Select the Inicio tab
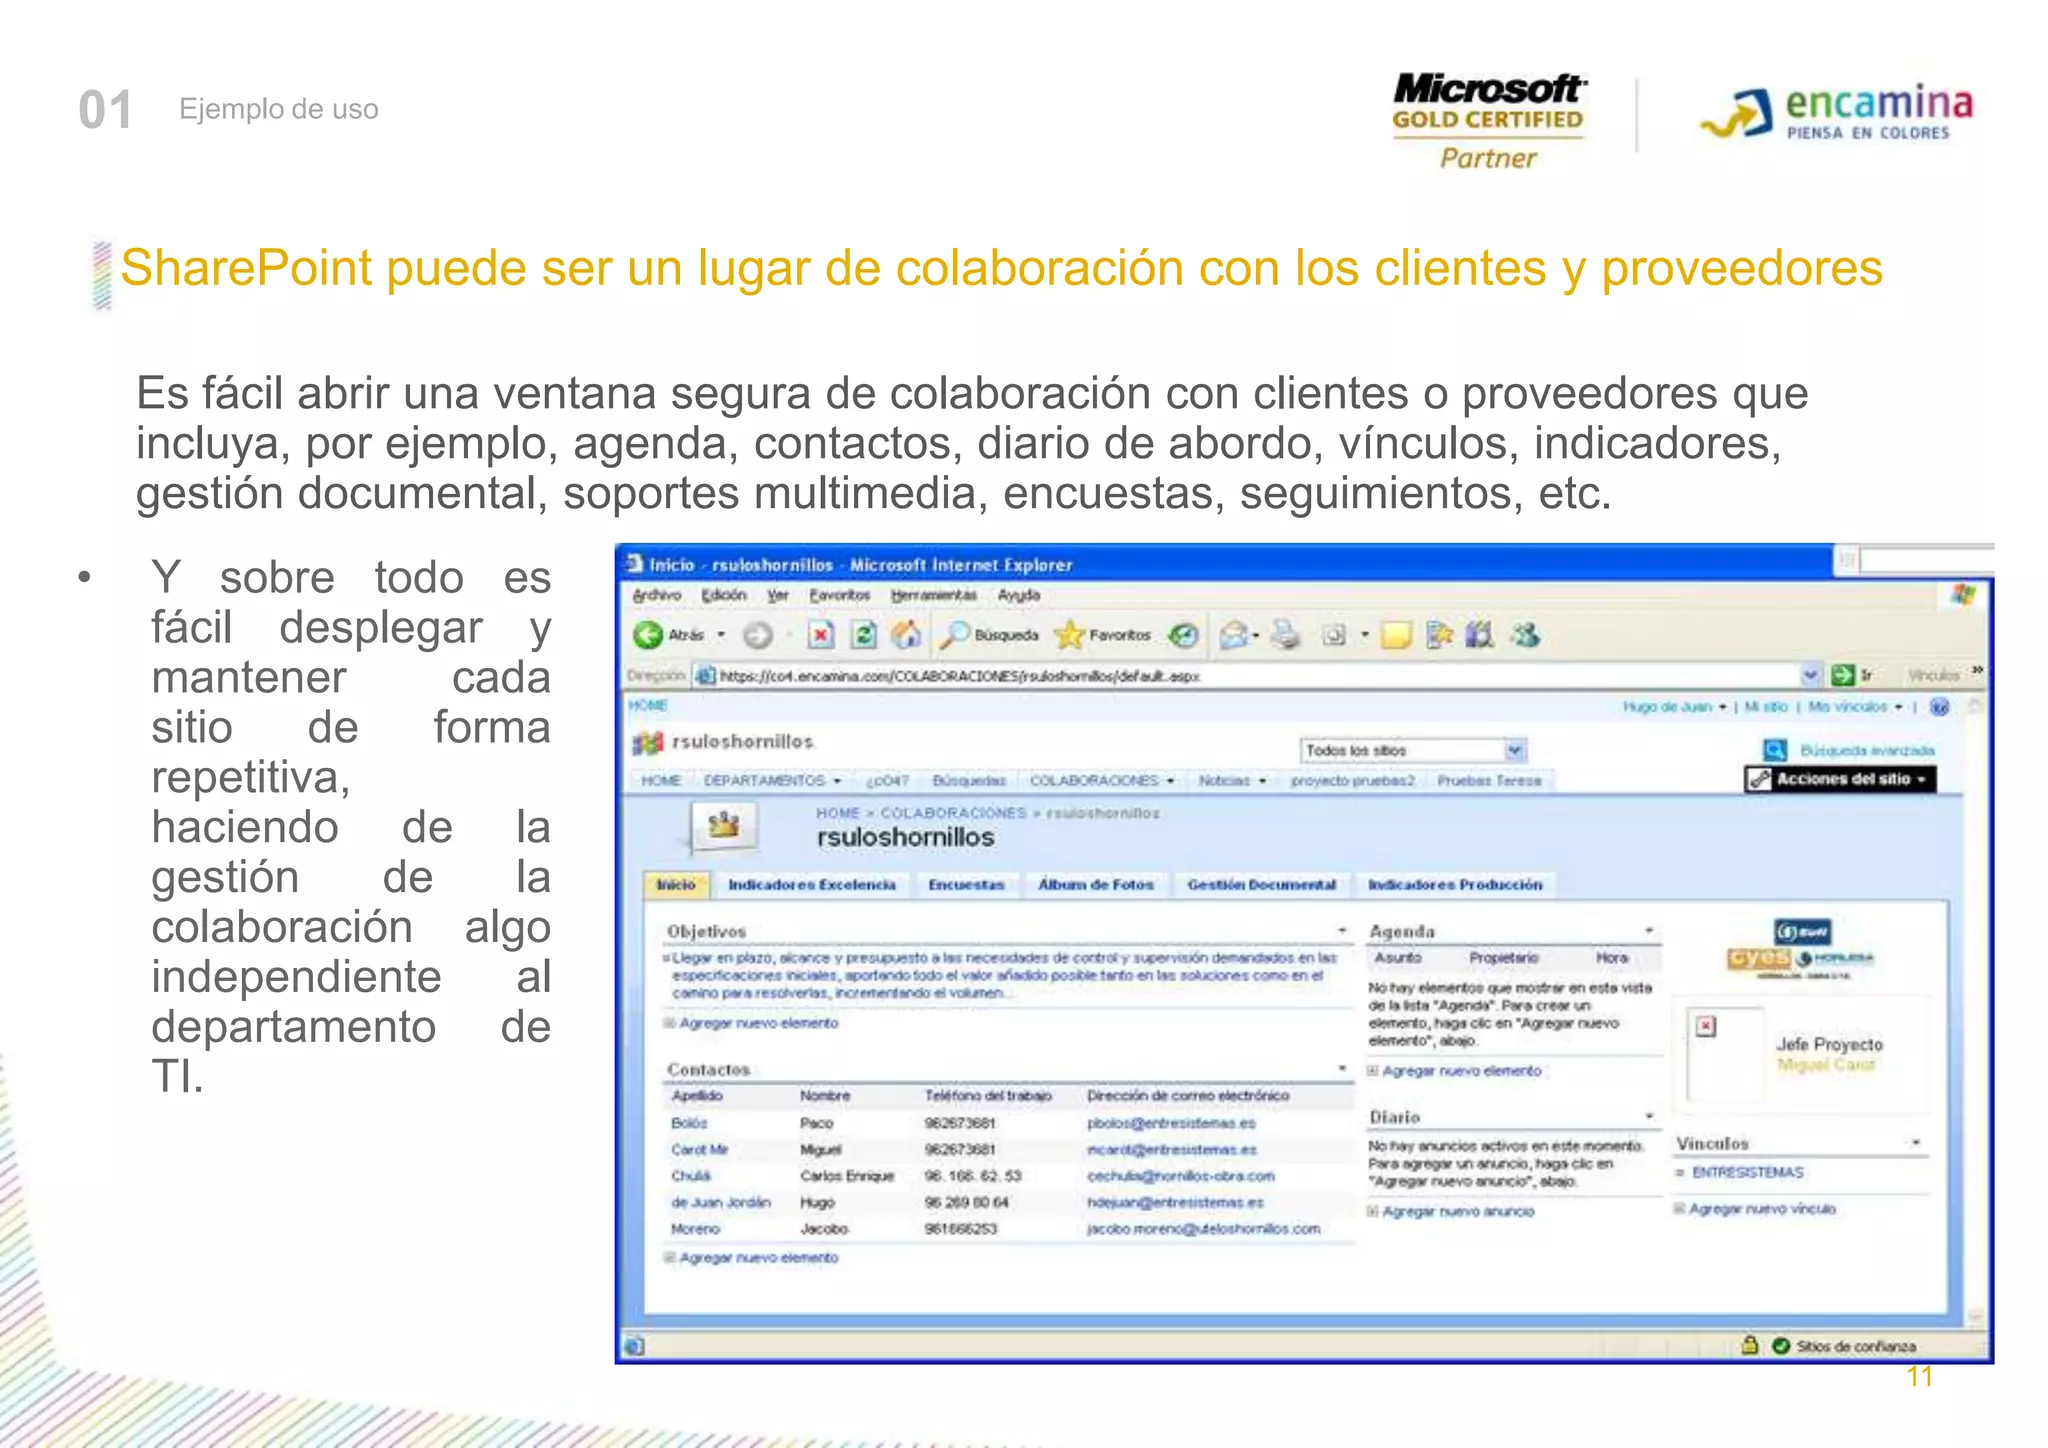The height and width of the screenshot is (1448, 2048). click(x=676, y=885)
